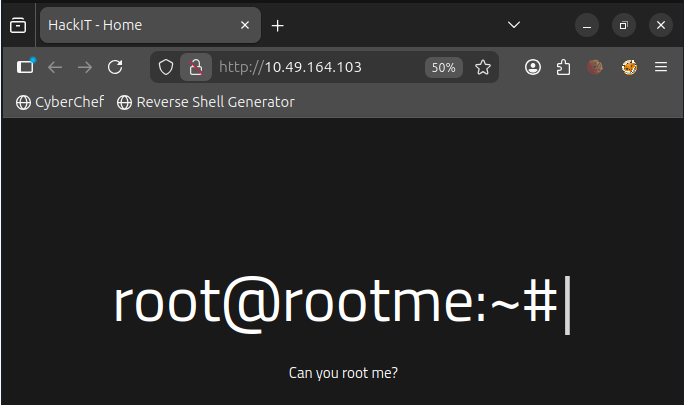Image resolution: width=684 pixels, height=405 pixels.
Task: Click the brown cookie extension icon
Action: pos(595,67)
